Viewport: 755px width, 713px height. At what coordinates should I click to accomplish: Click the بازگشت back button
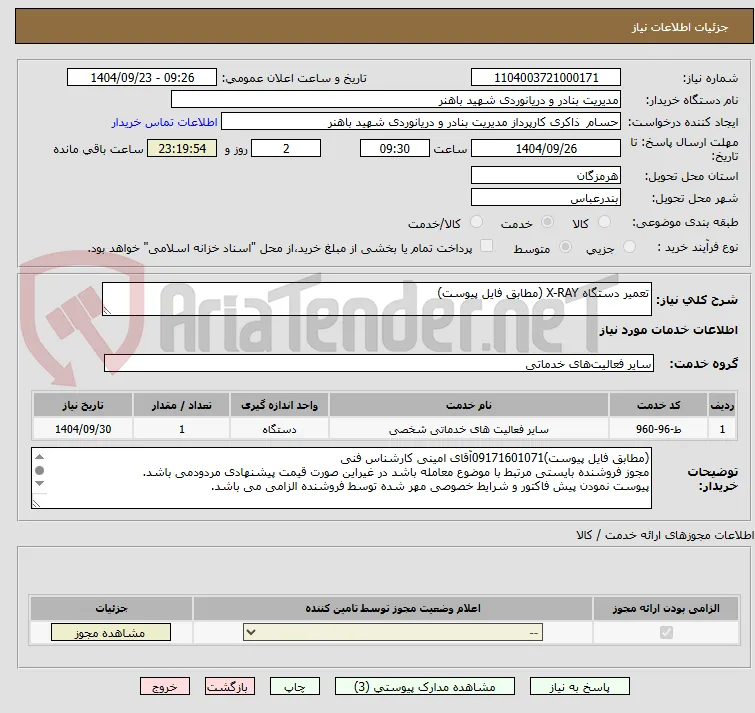[x=230, y=687]
